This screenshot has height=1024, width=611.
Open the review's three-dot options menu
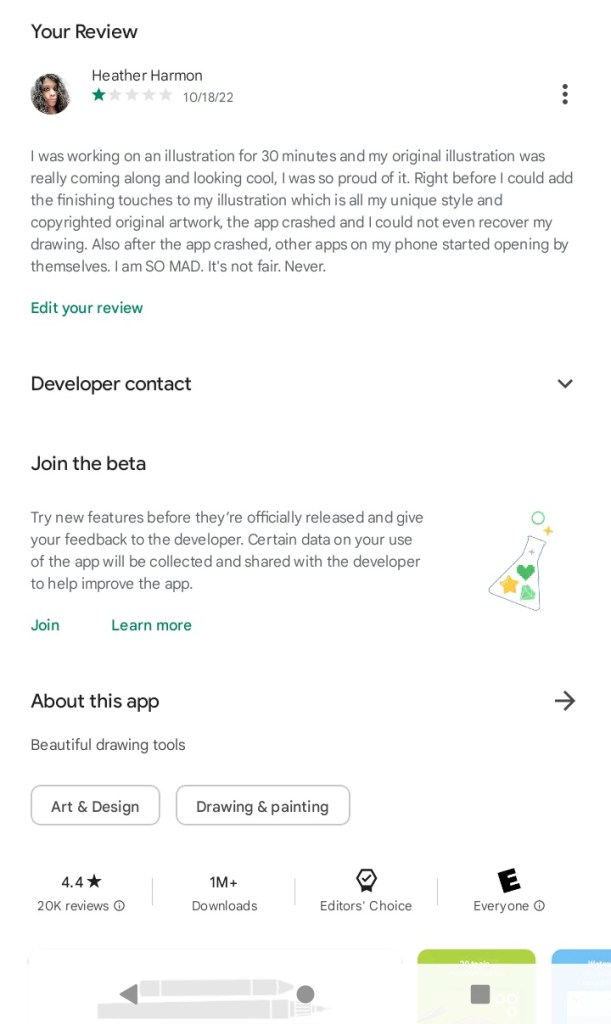(565, 94)
